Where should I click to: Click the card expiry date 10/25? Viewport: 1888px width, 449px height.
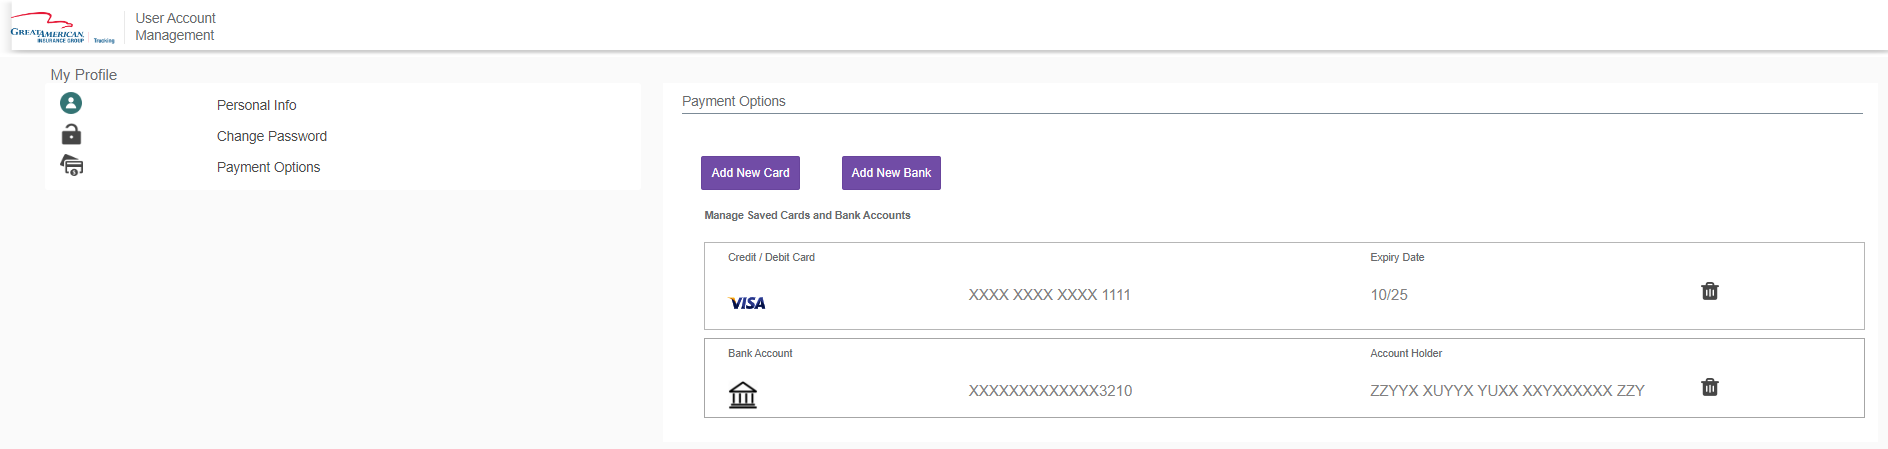[x=1388, y=295]
